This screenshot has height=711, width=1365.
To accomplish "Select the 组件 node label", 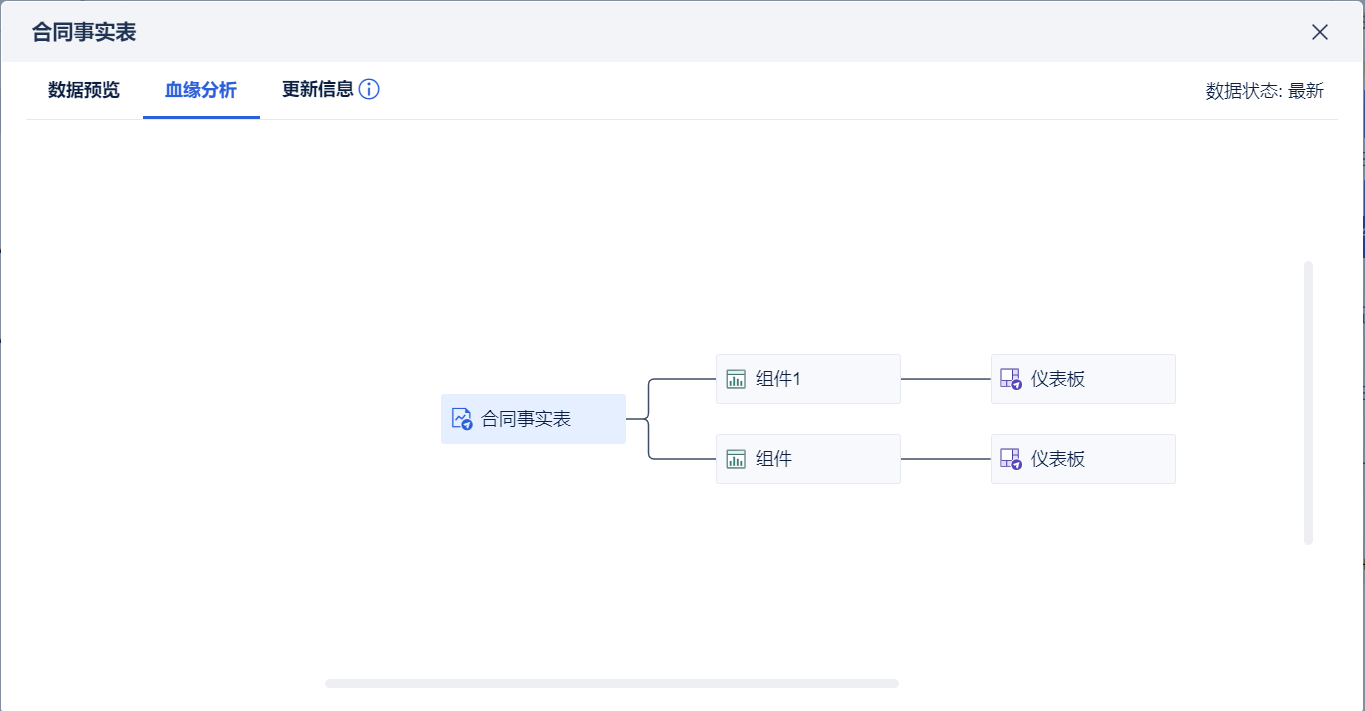I will coord(774,459).
